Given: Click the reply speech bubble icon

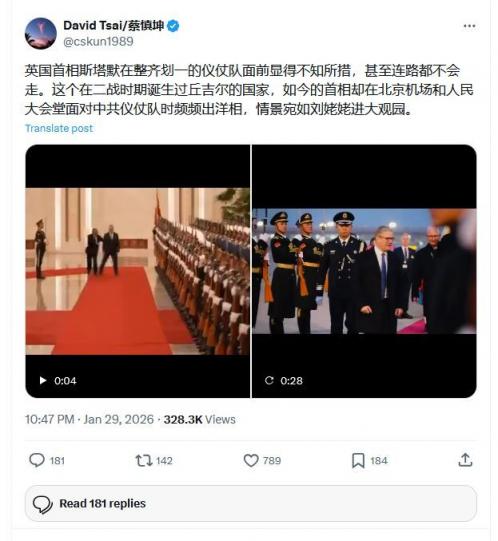Looking at the screenshot, I should click(x=37, y=460).
